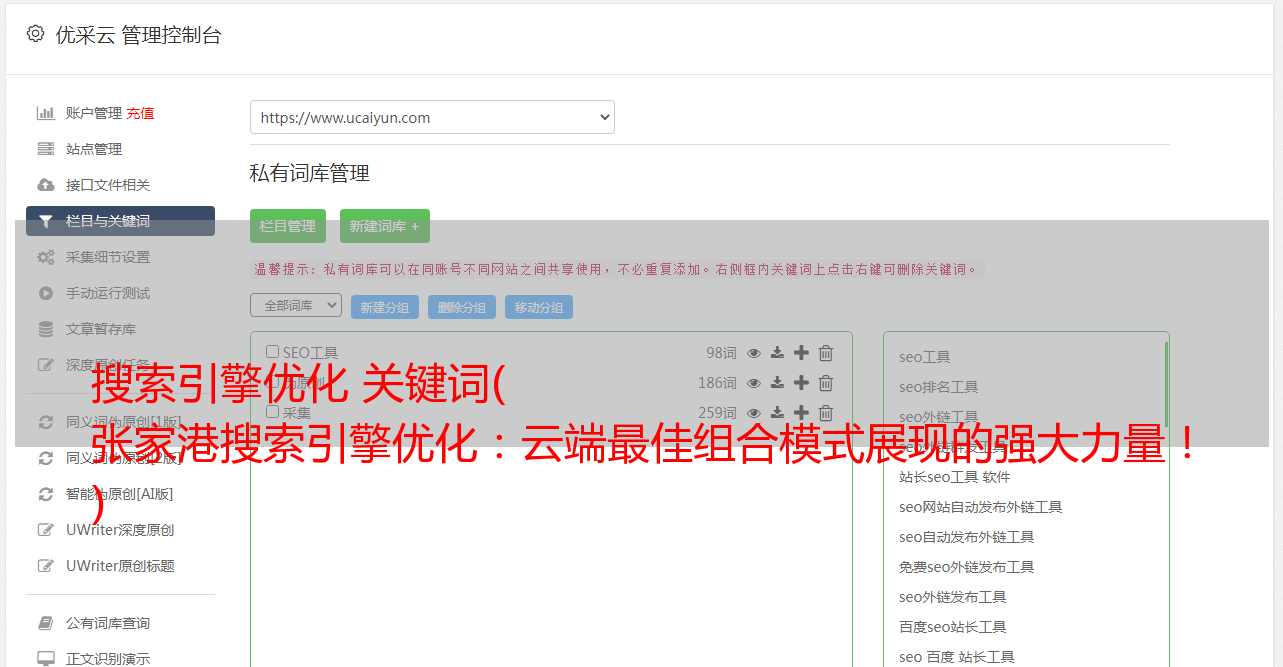Image resolution: width=1283 pixels, height=667 pixels.
Task: Click the database icon next to 文章暂存库
Action: [x=45, y=329]
